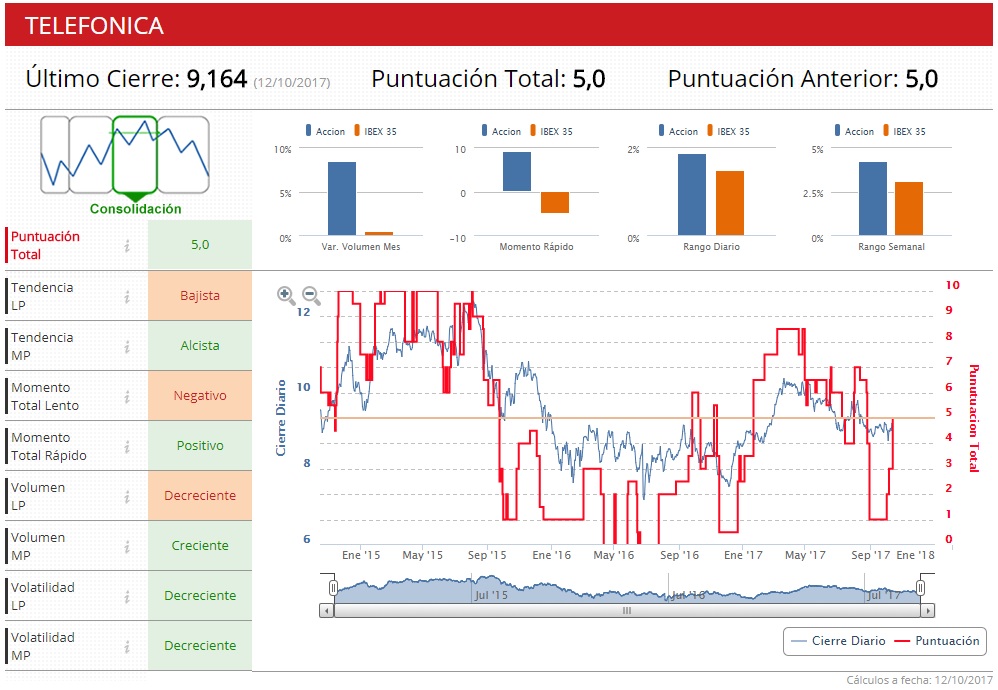Click the blue Accion bar in Var. Volumen Mes

tap(342, 199)
